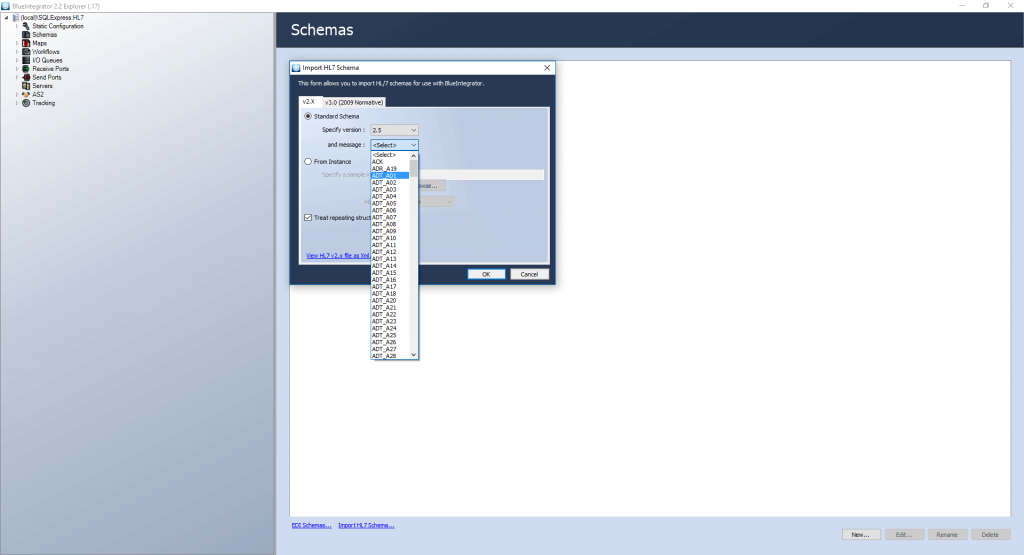Click the Import HL7 Schema dialog title icon
Viewport: 1024px width, 555px height.
(x=296, y=68)
